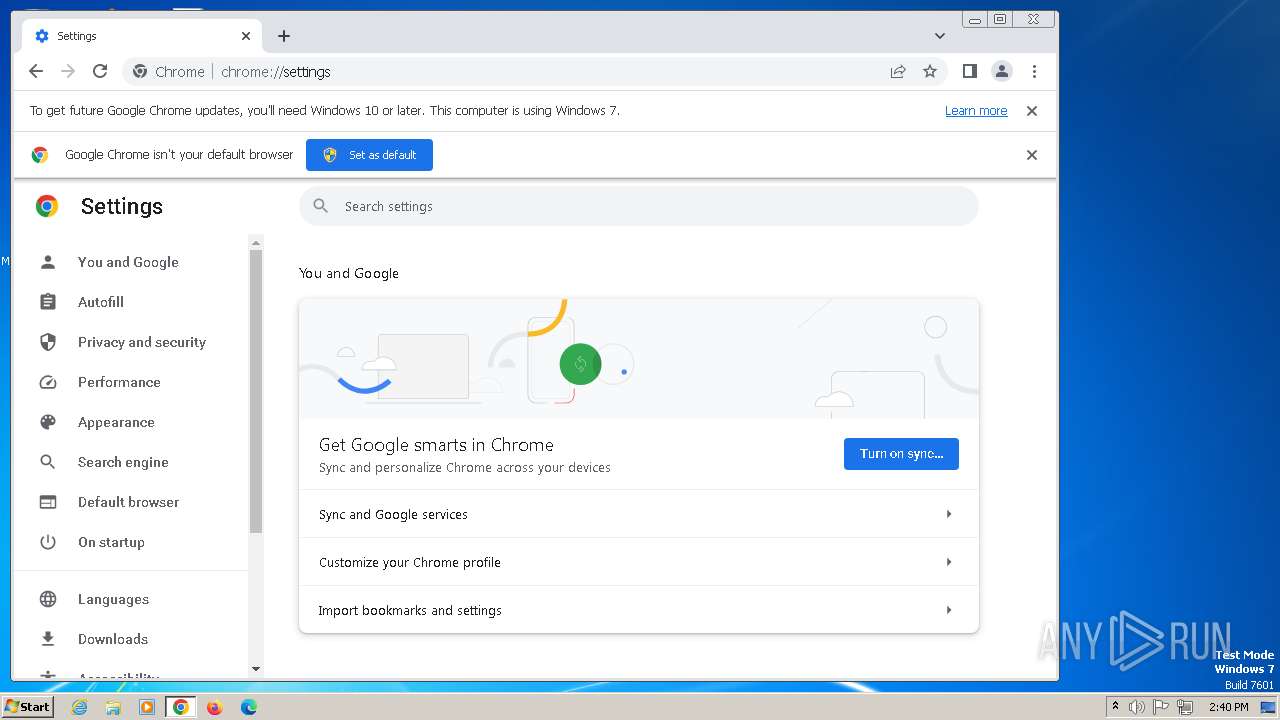Screen dimensions: 1280x720
Task: Click the volume speaker tray icon
Action: tap(1137, 707)
